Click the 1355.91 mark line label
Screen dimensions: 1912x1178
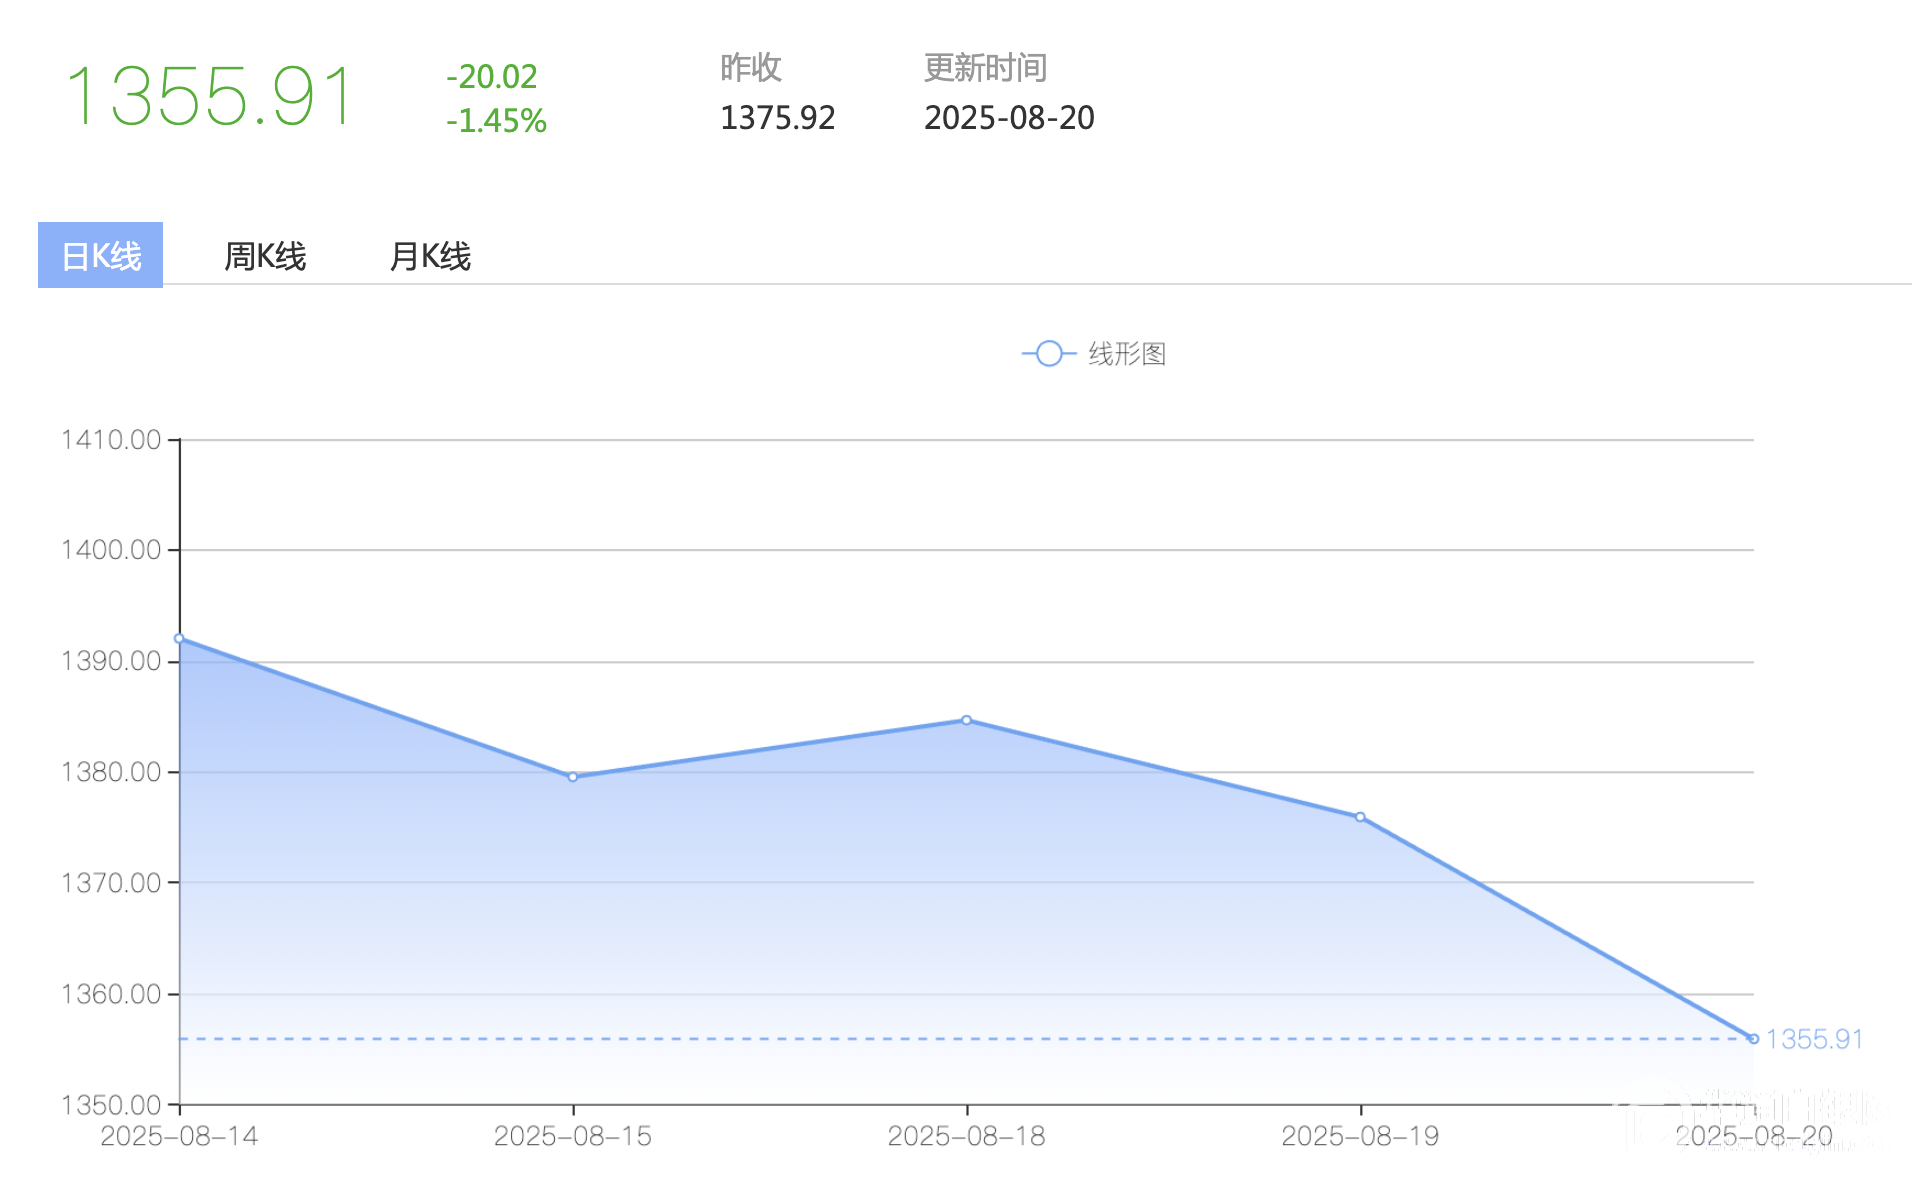(1814, 1039)
